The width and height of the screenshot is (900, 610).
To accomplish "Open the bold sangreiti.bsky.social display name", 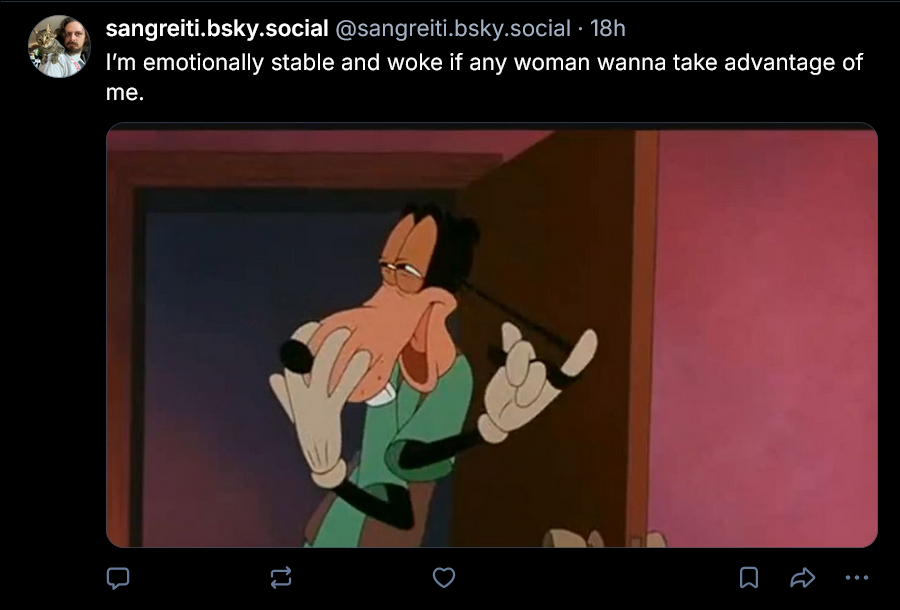I will point(217,29).
